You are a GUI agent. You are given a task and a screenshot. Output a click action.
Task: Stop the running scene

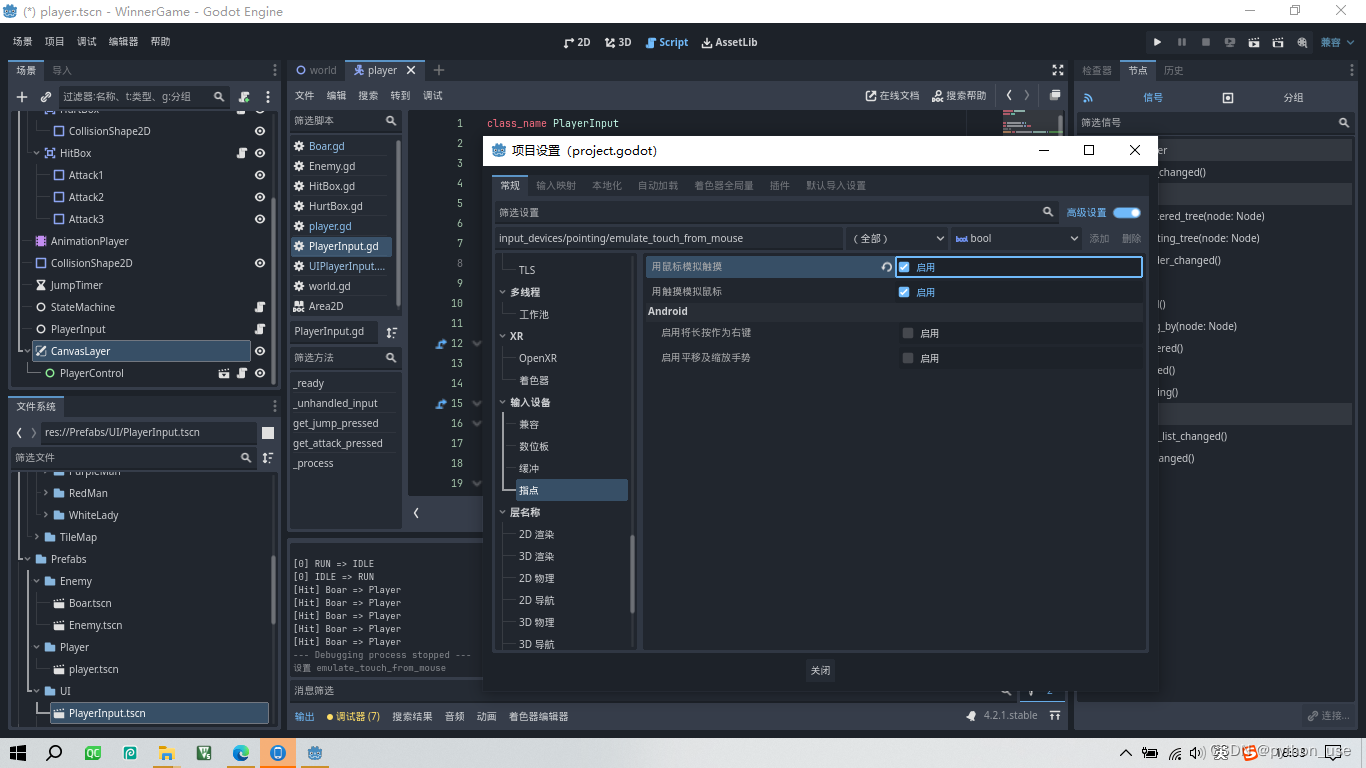pyautogui.click(x=1205, y=42)
